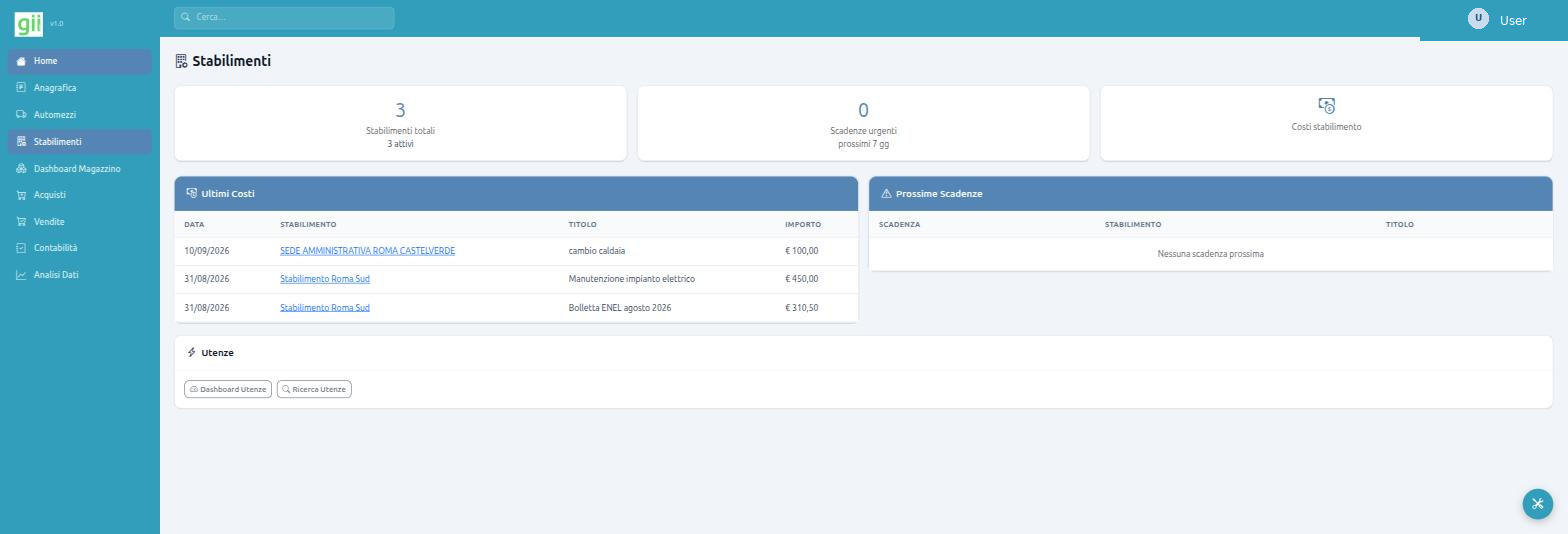
Task: Click the Acquisti cart icon
Action: (21, 195)
